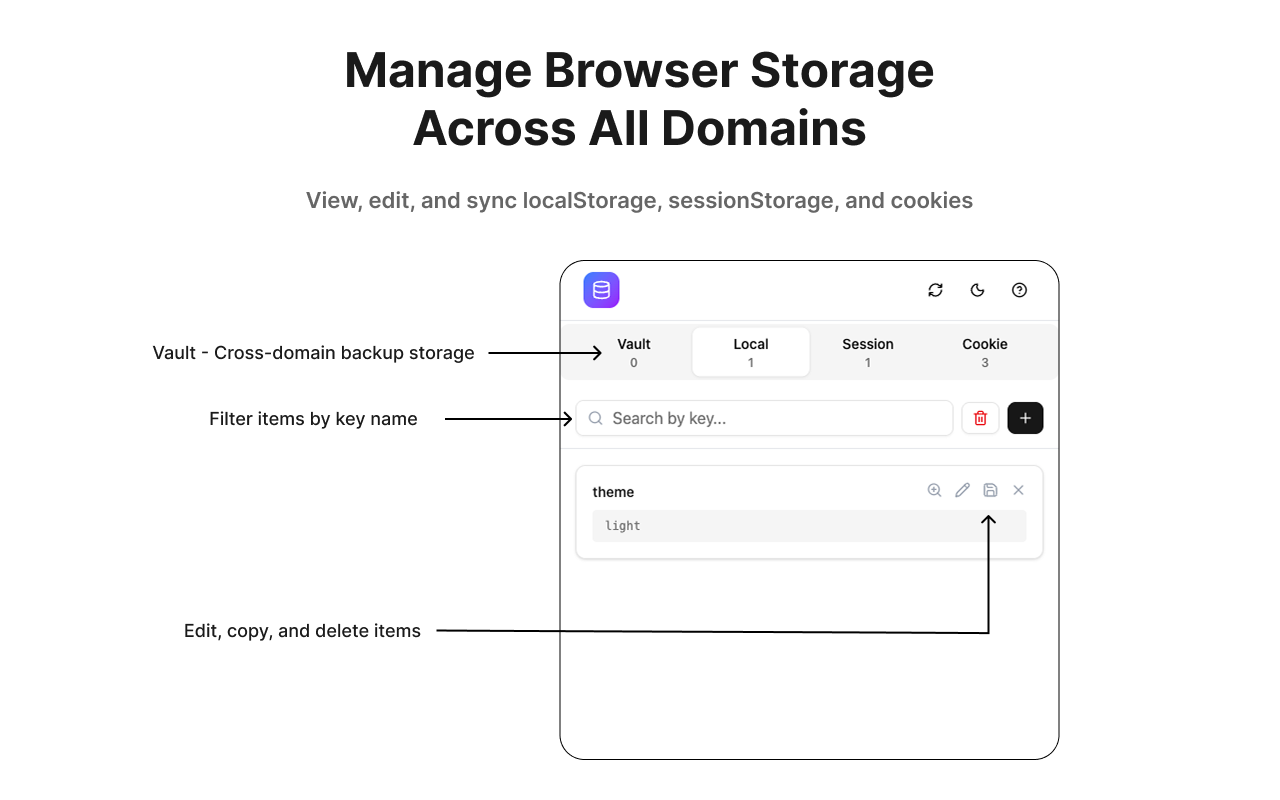This screenshot has width=1280, height=800.
Task: Select the light value box
Action: 809,526
